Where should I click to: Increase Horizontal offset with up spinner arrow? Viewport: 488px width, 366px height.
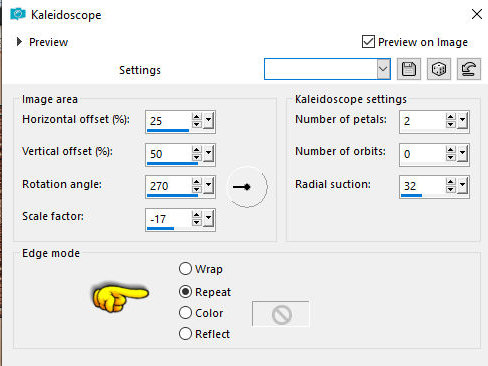197,116
